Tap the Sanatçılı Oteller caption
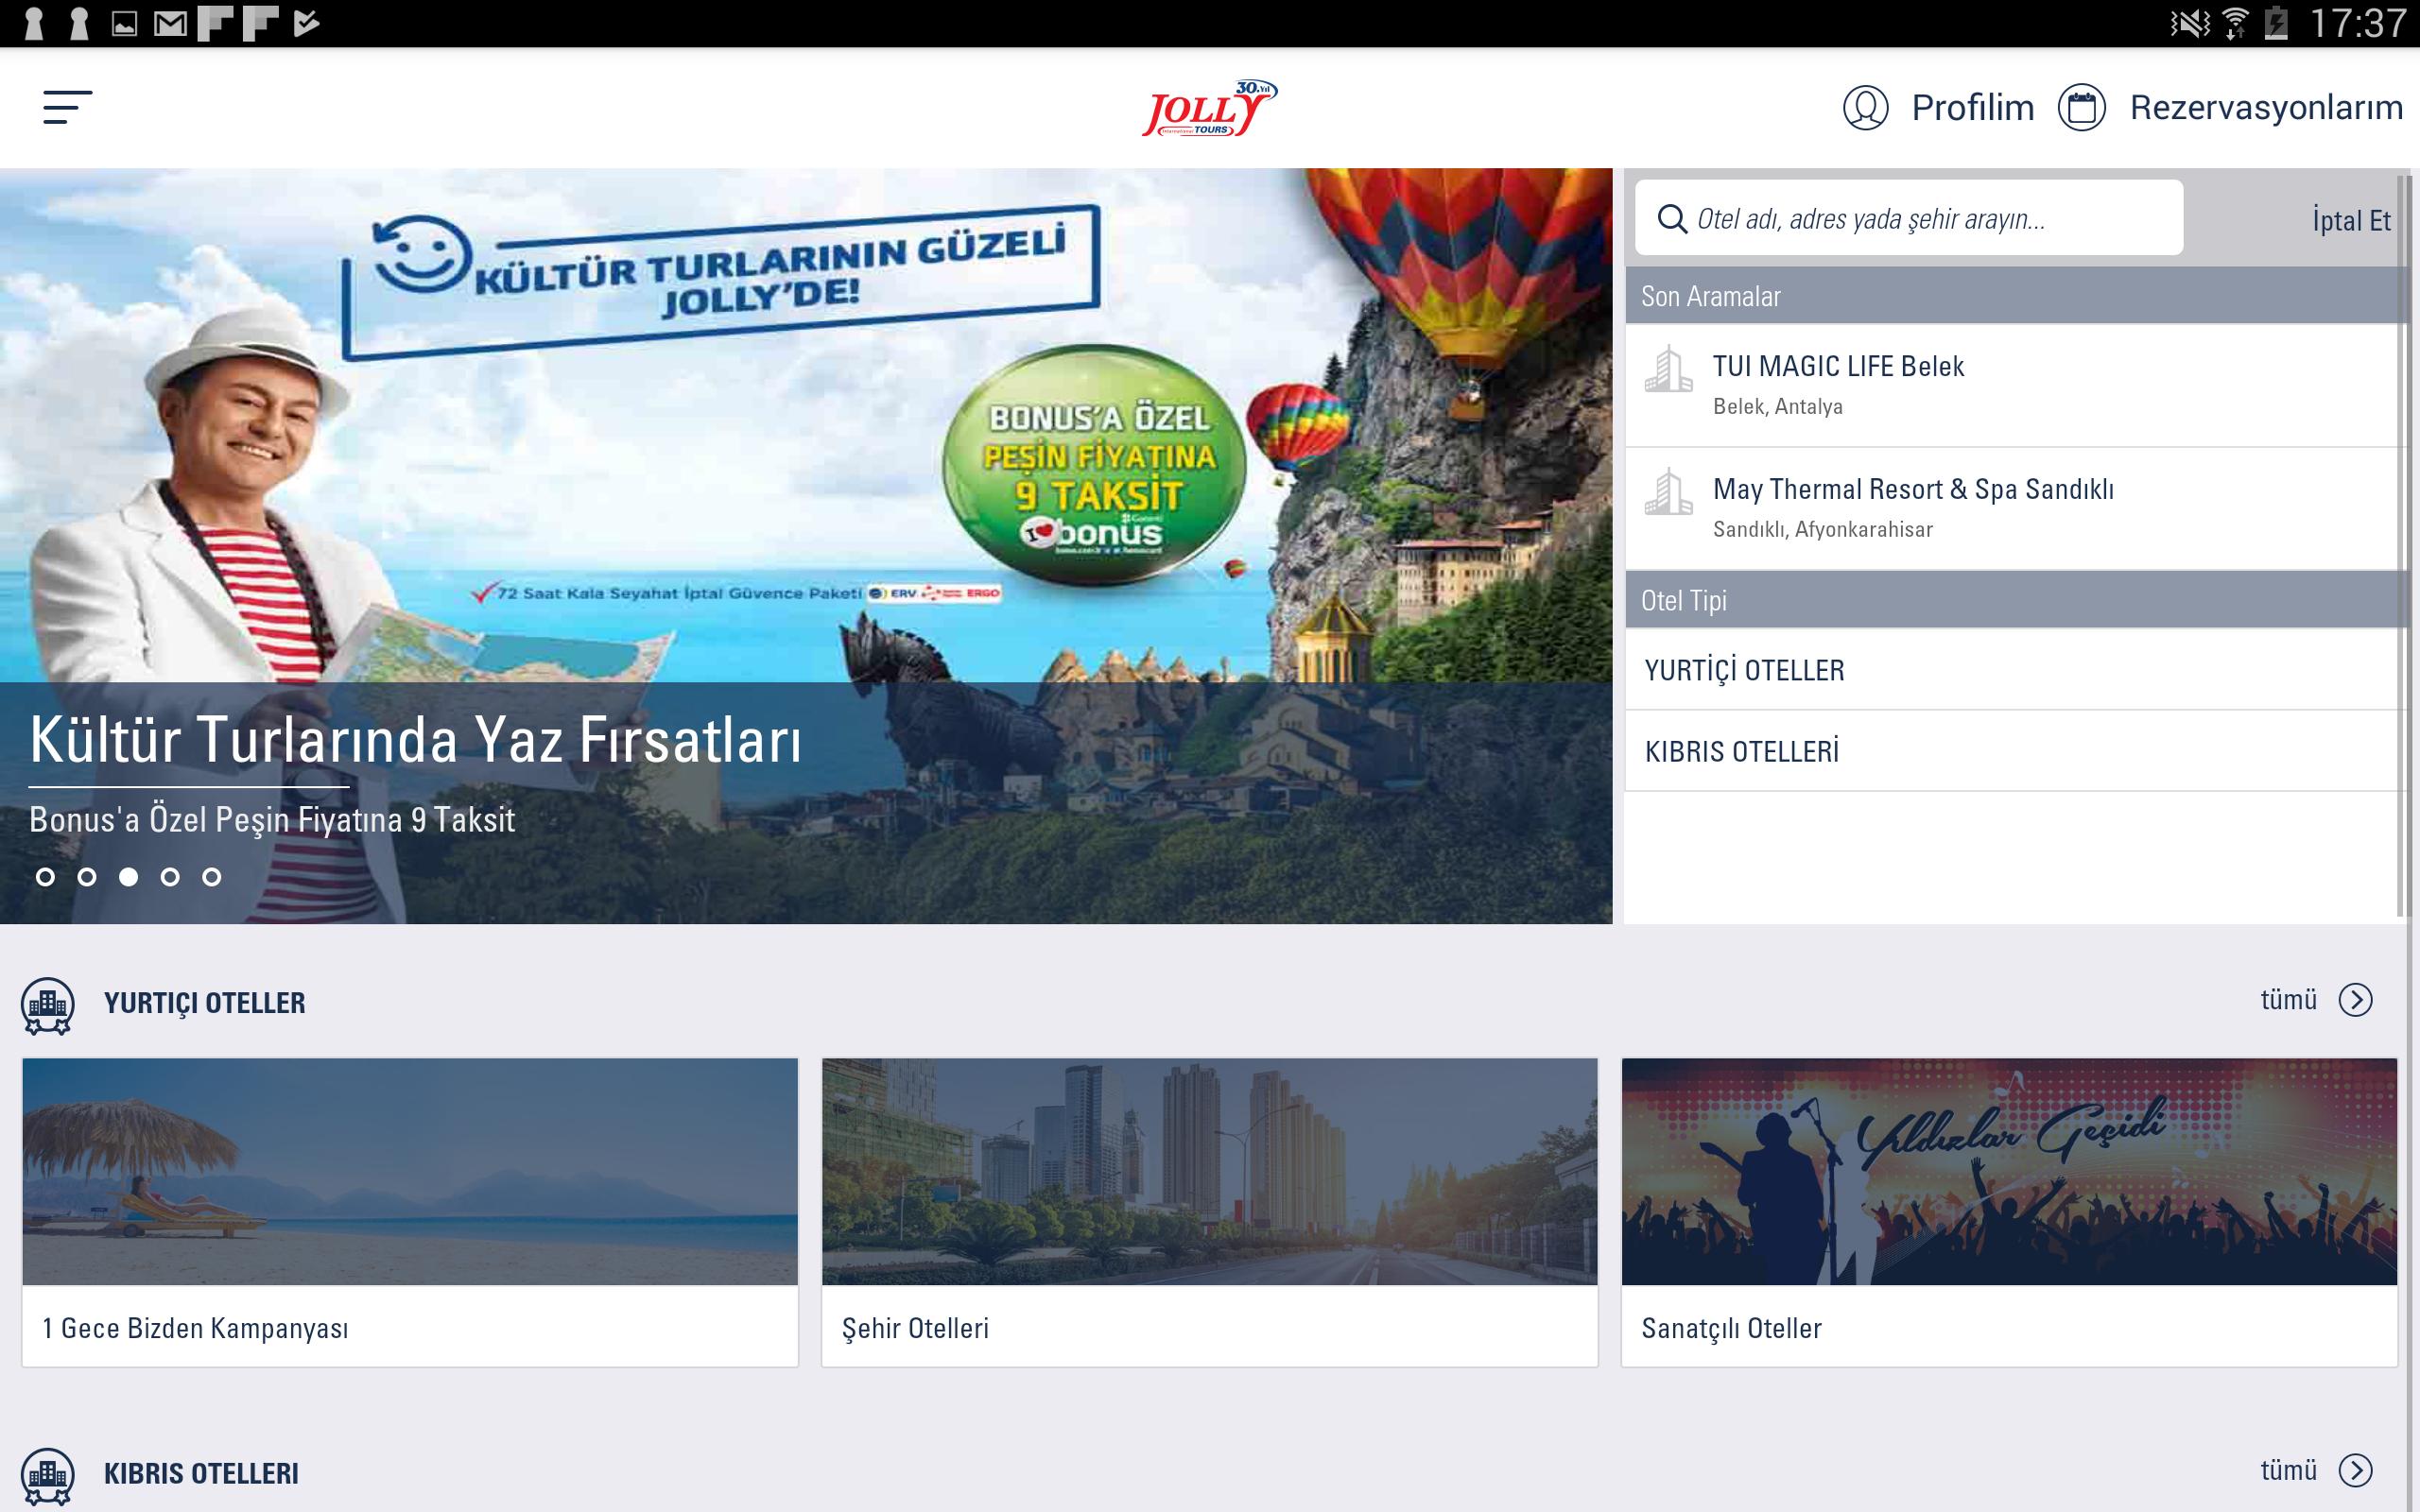This screenshot has width=2420, height=1512. click(x=1731, y=1328)
